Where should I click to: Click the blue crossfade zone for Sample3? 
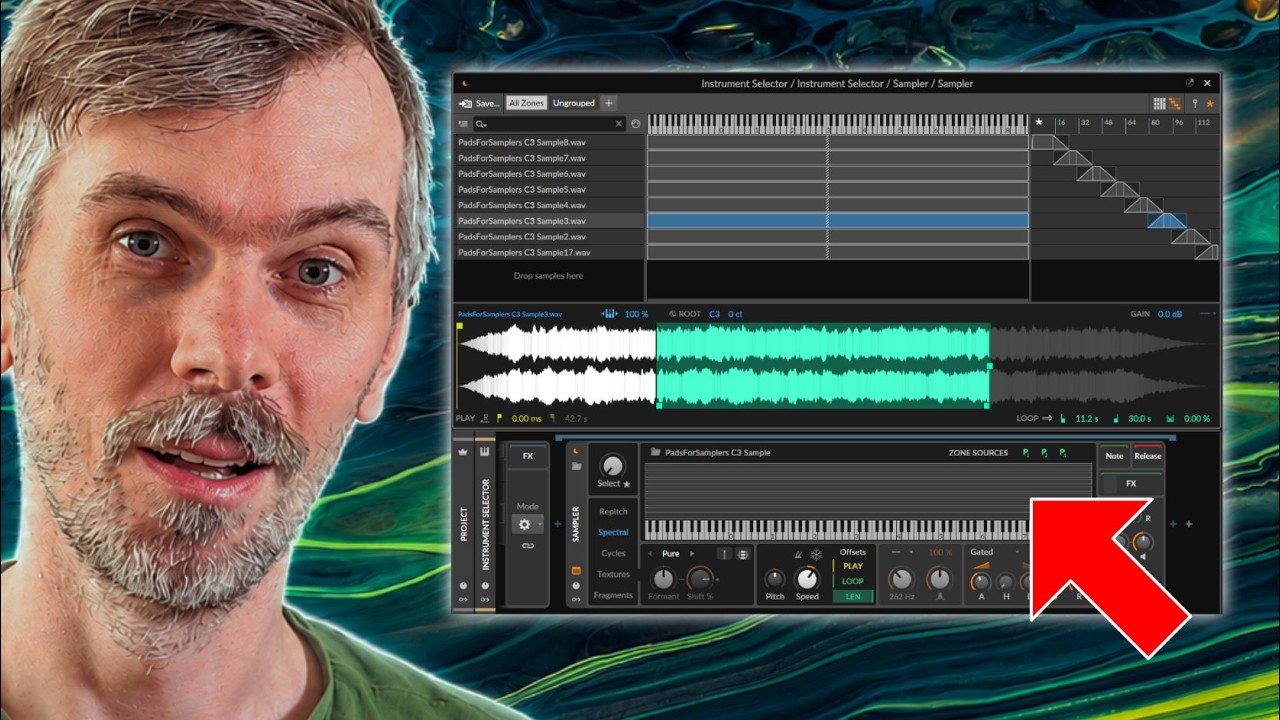(1167, 221)
